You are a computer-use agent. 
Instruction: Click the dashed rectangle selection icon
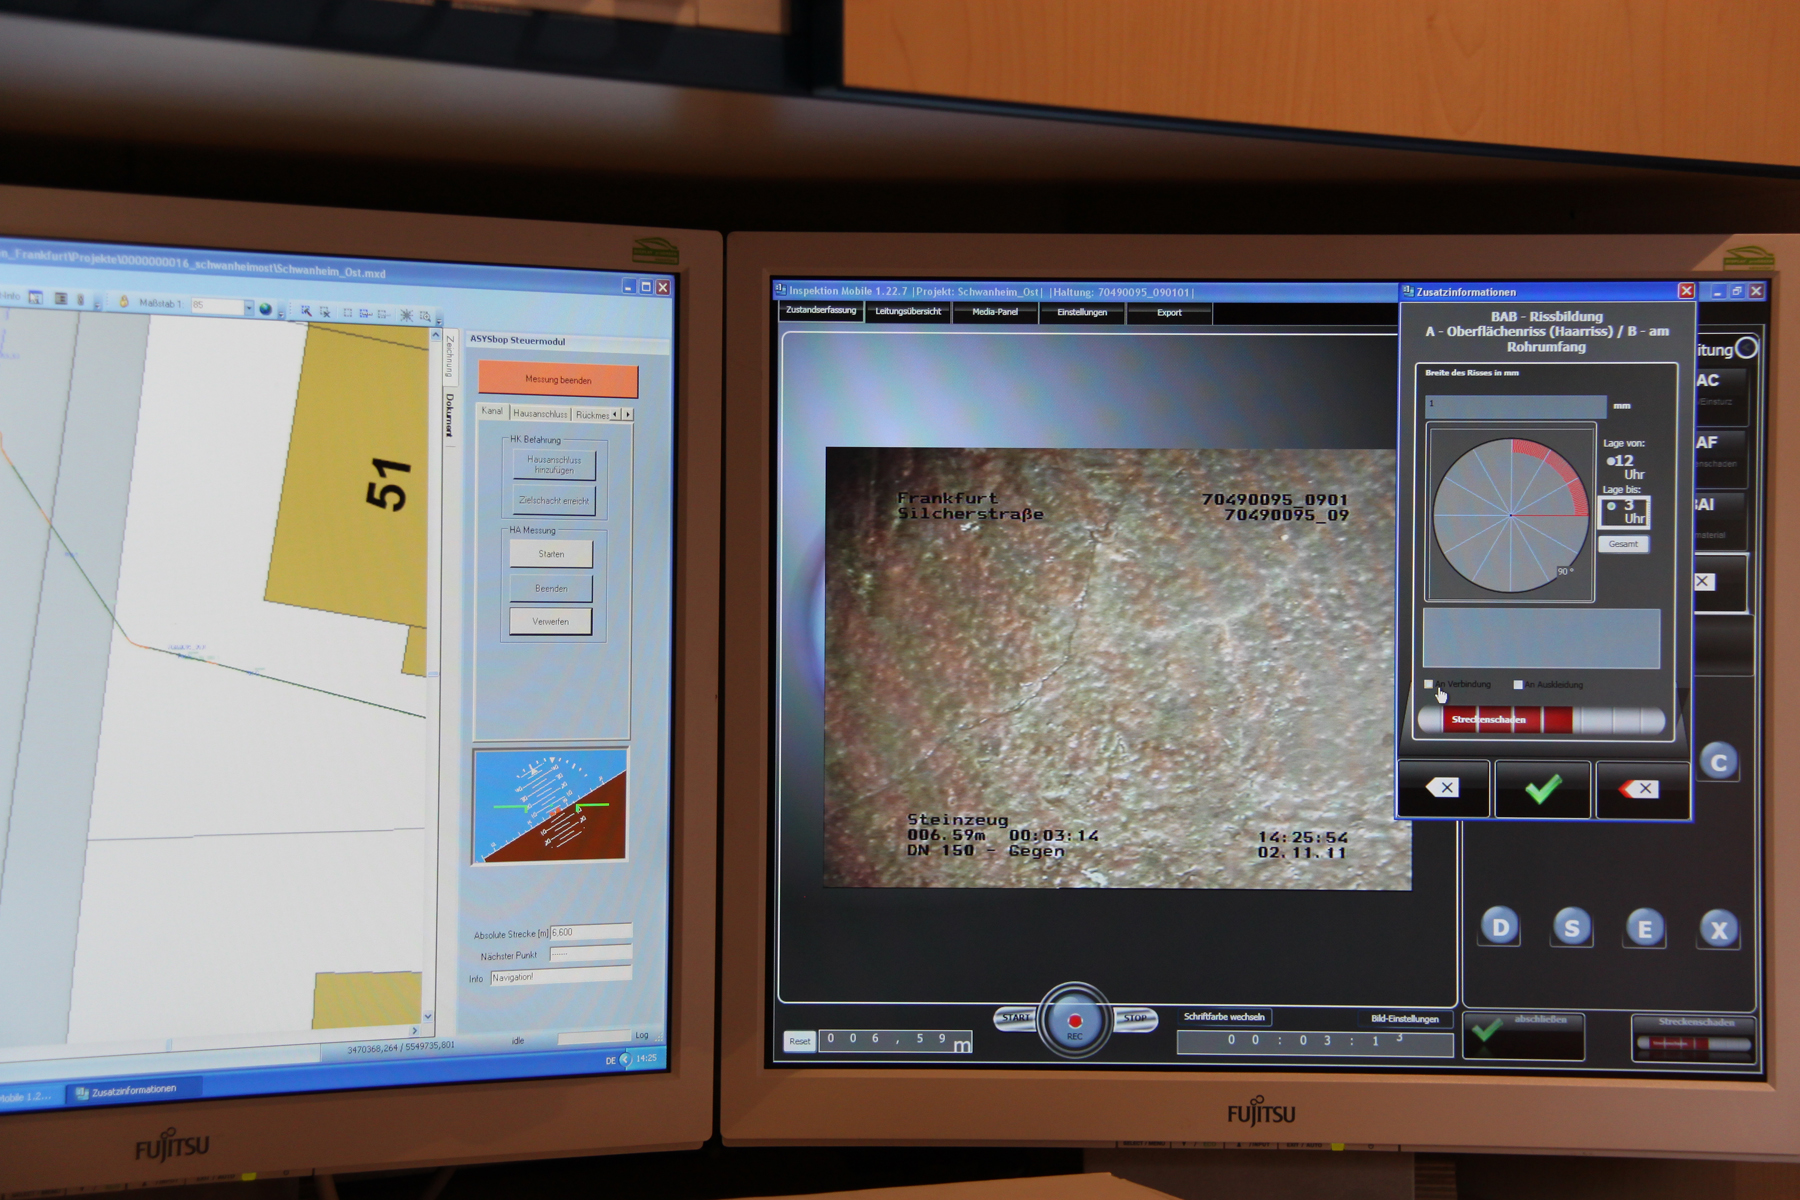347,313
